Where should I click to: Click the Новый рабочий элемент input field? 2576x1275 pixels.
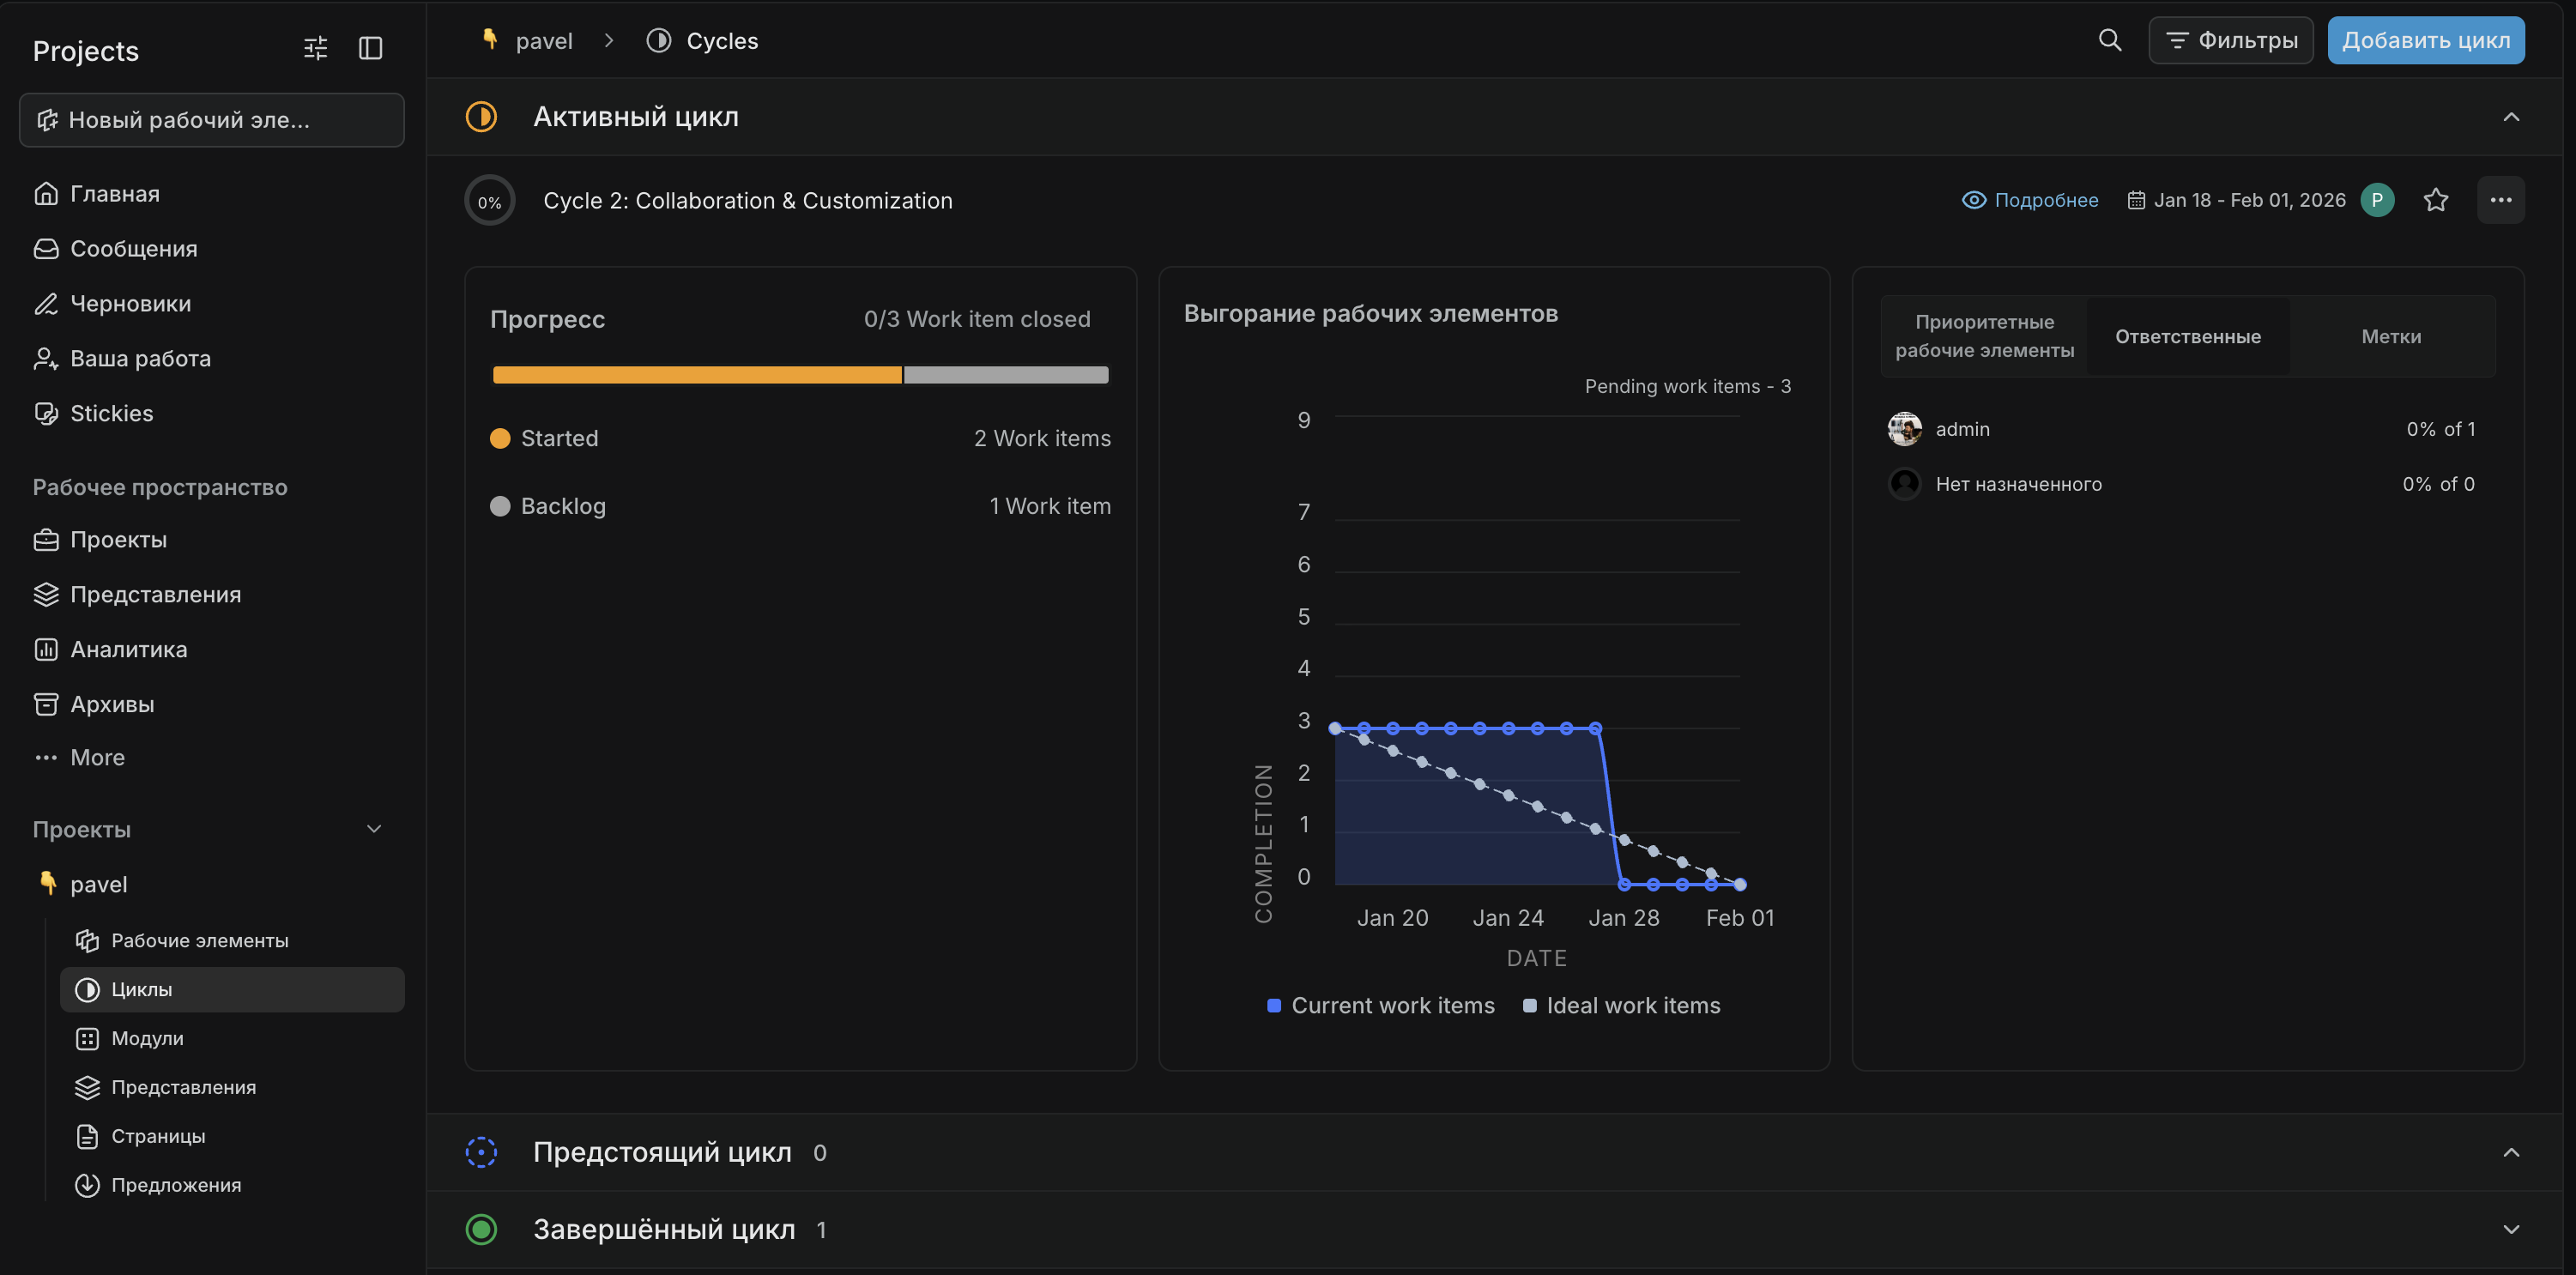[x=211, y=119]
